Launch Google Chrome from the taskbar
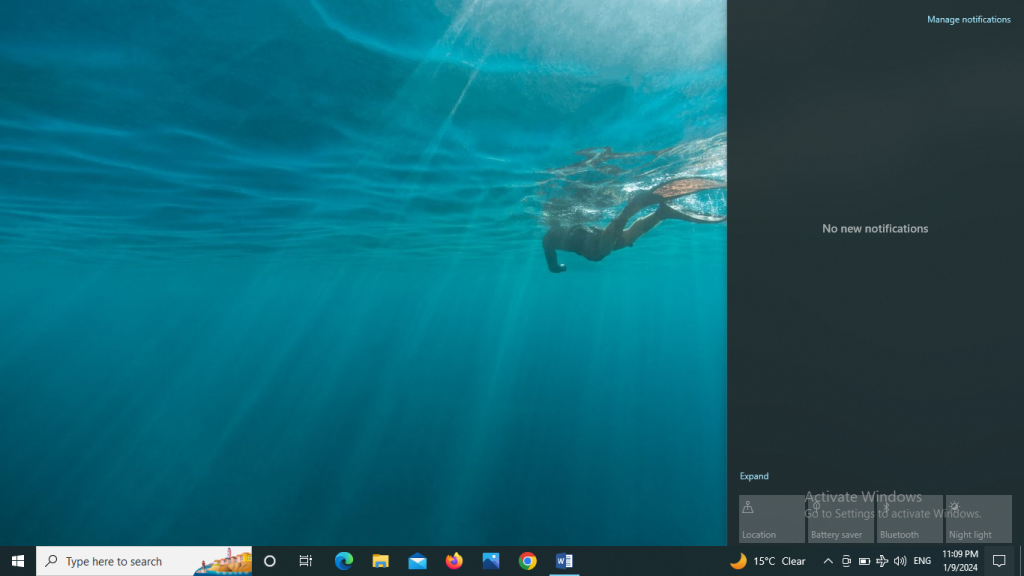1024x576 pixels. (x=528, y=561)
